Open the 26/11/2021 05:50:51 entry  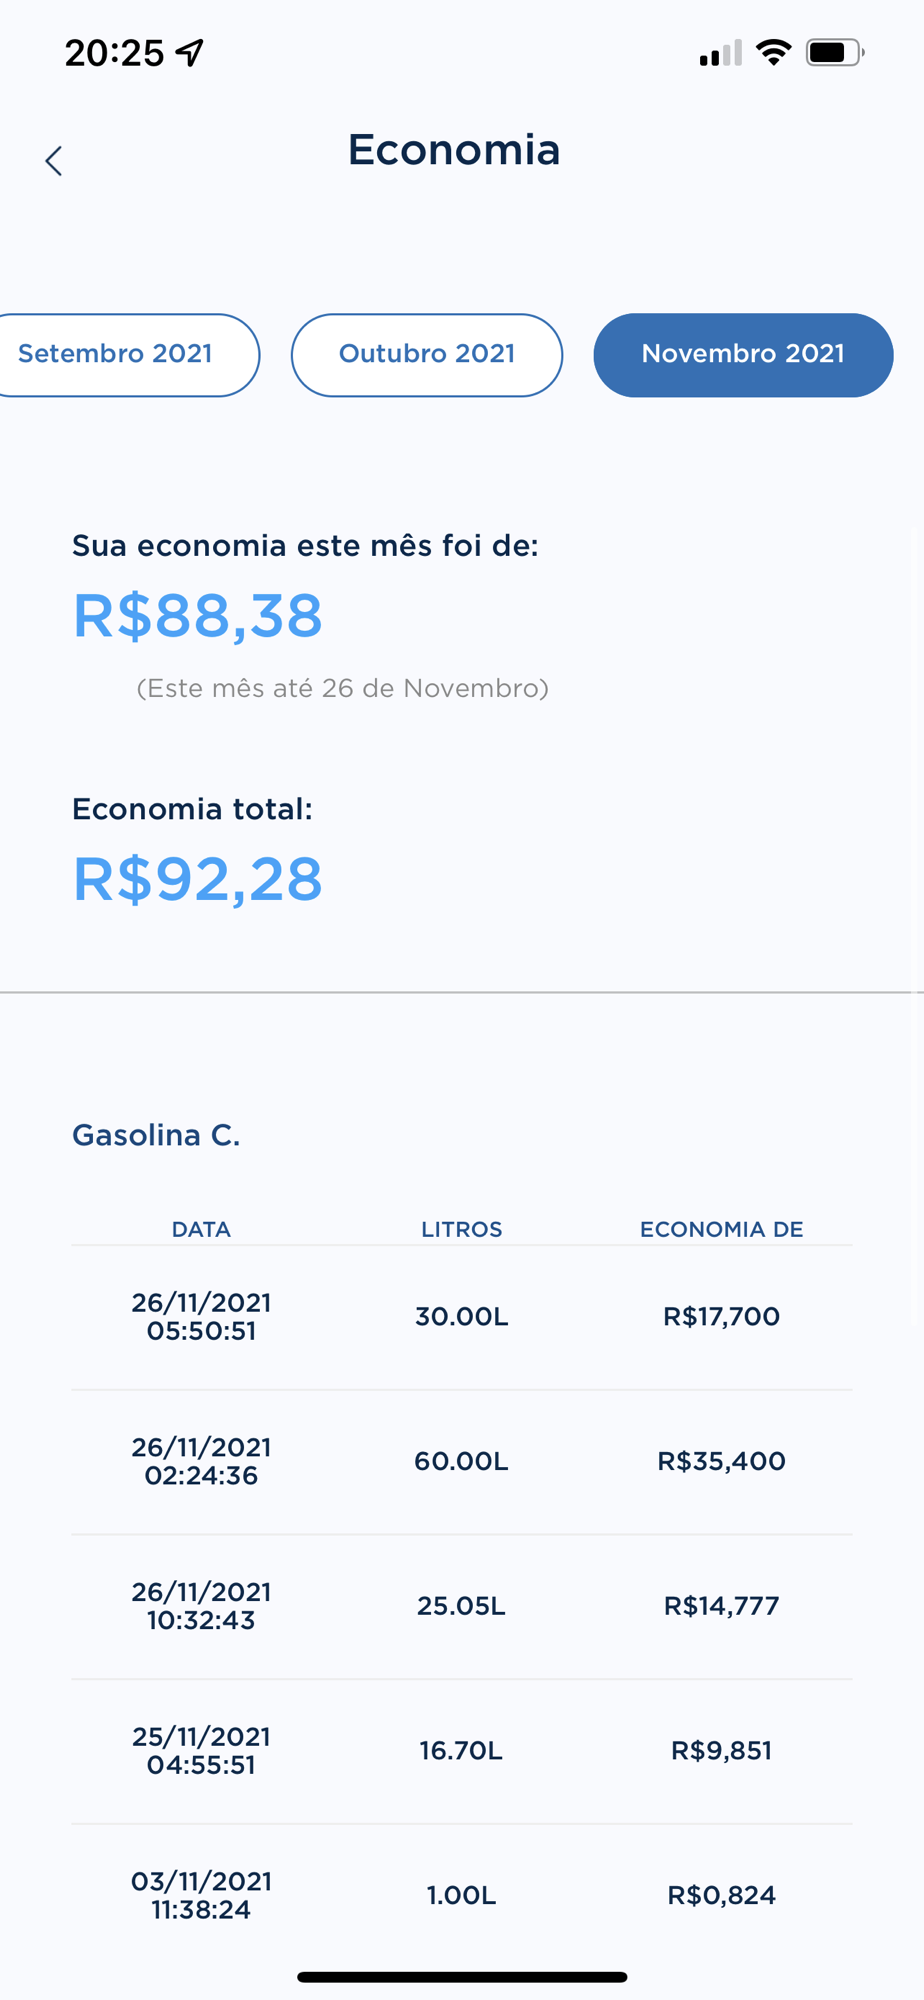click(462, 1317)
